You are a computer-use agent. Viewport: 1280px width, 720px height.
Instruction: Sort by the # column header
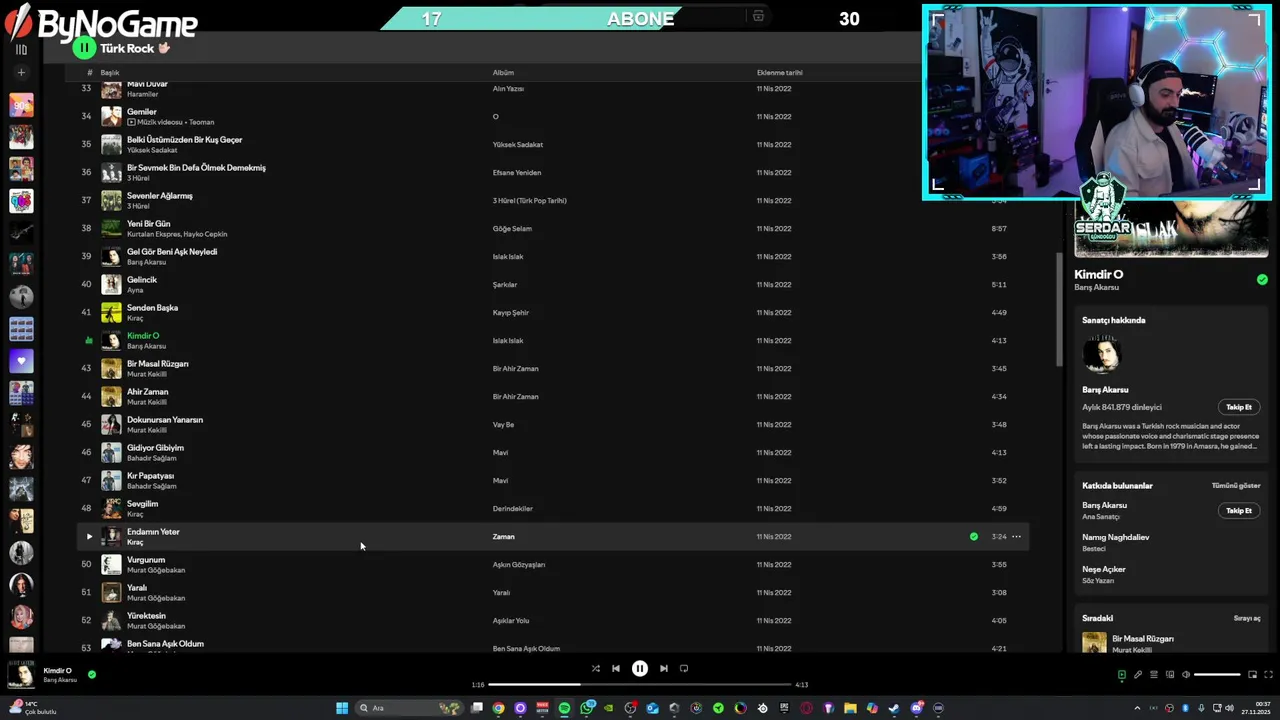pyautogui.click(x=89, y=73)
